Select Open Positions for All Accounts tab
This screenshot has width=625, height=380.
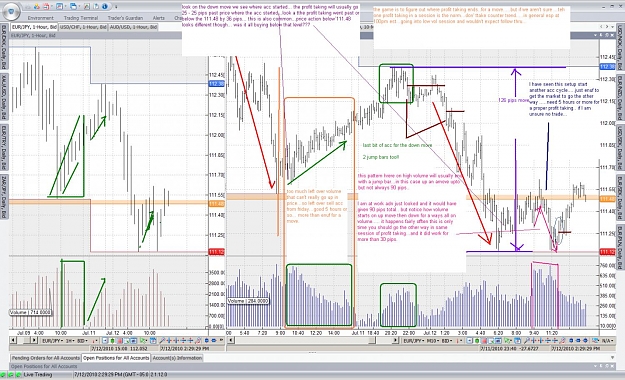116,358
